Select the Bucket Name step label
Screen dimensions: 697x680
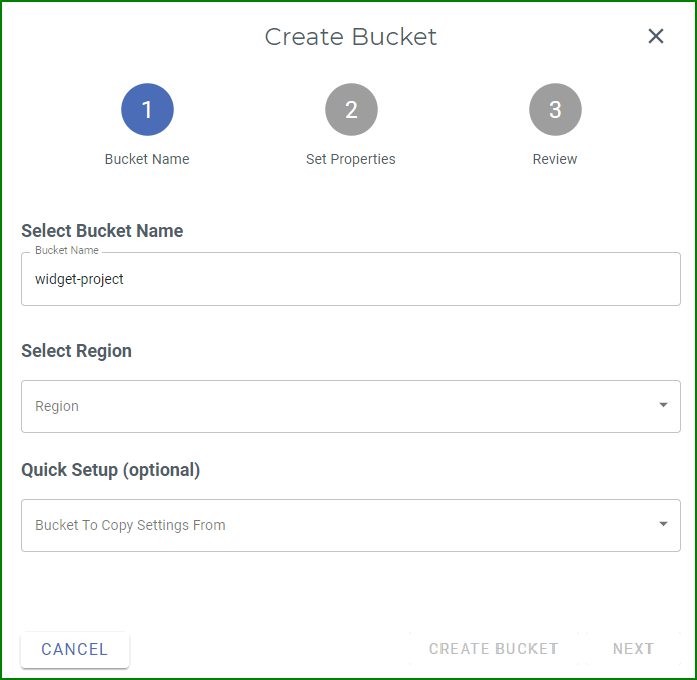(x=147, y=159)
